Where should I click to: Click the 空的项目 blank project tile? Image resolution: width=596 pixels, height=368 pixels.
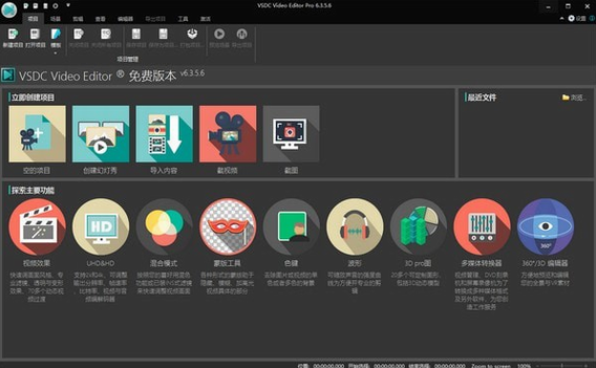(37, 134)
